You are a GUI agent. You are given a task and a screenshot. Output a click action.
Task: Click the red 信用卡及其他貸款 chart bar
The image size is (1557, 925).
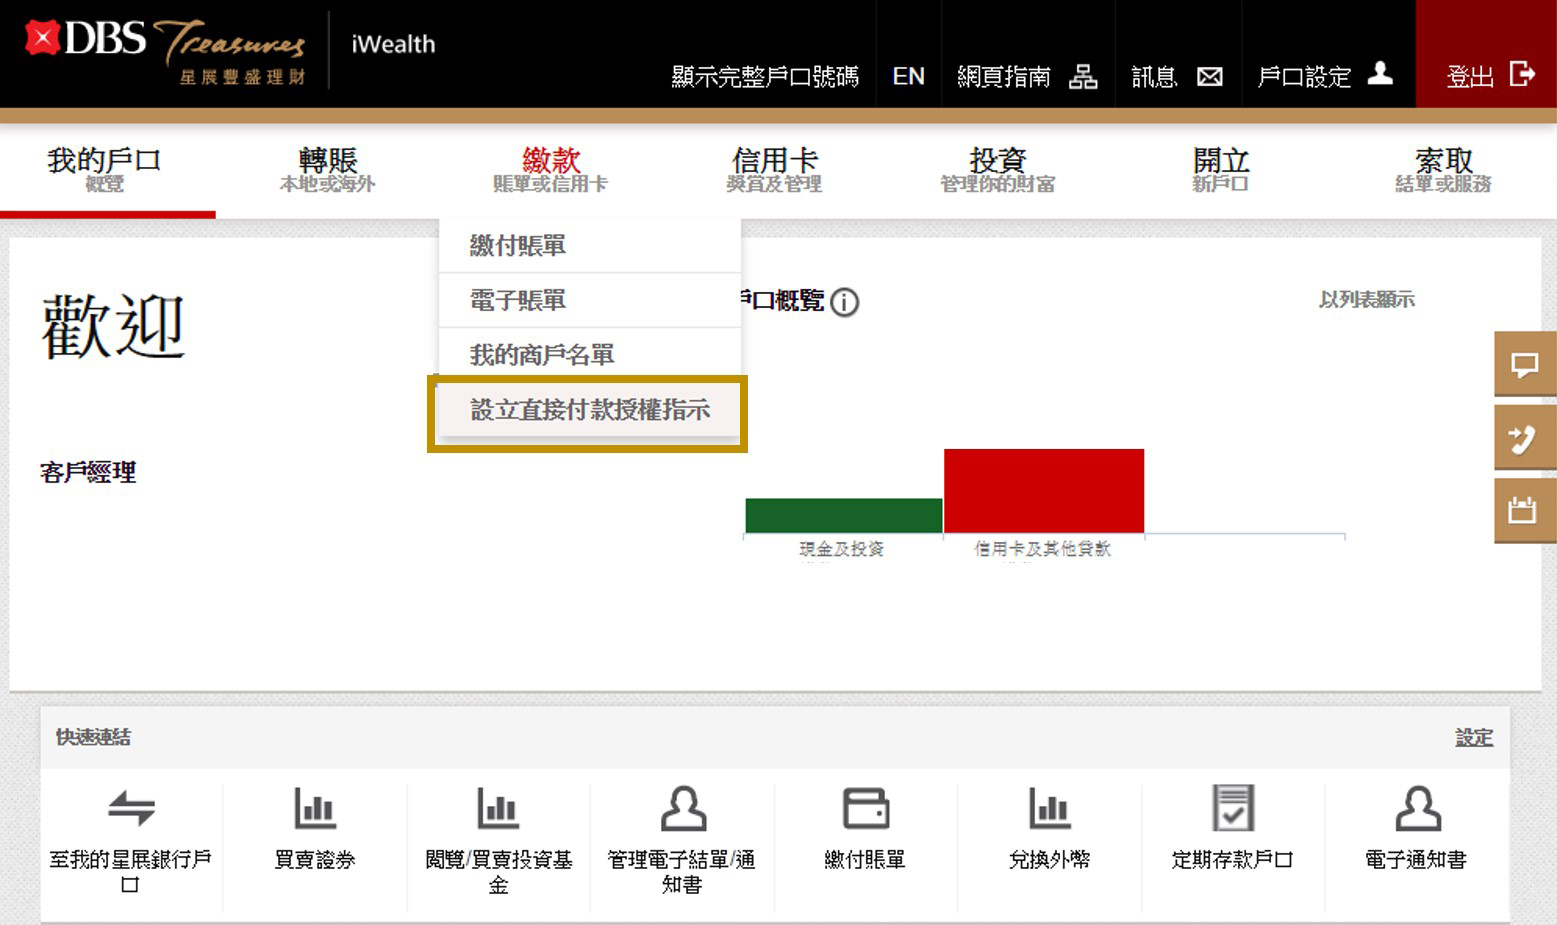[1043, 491]
